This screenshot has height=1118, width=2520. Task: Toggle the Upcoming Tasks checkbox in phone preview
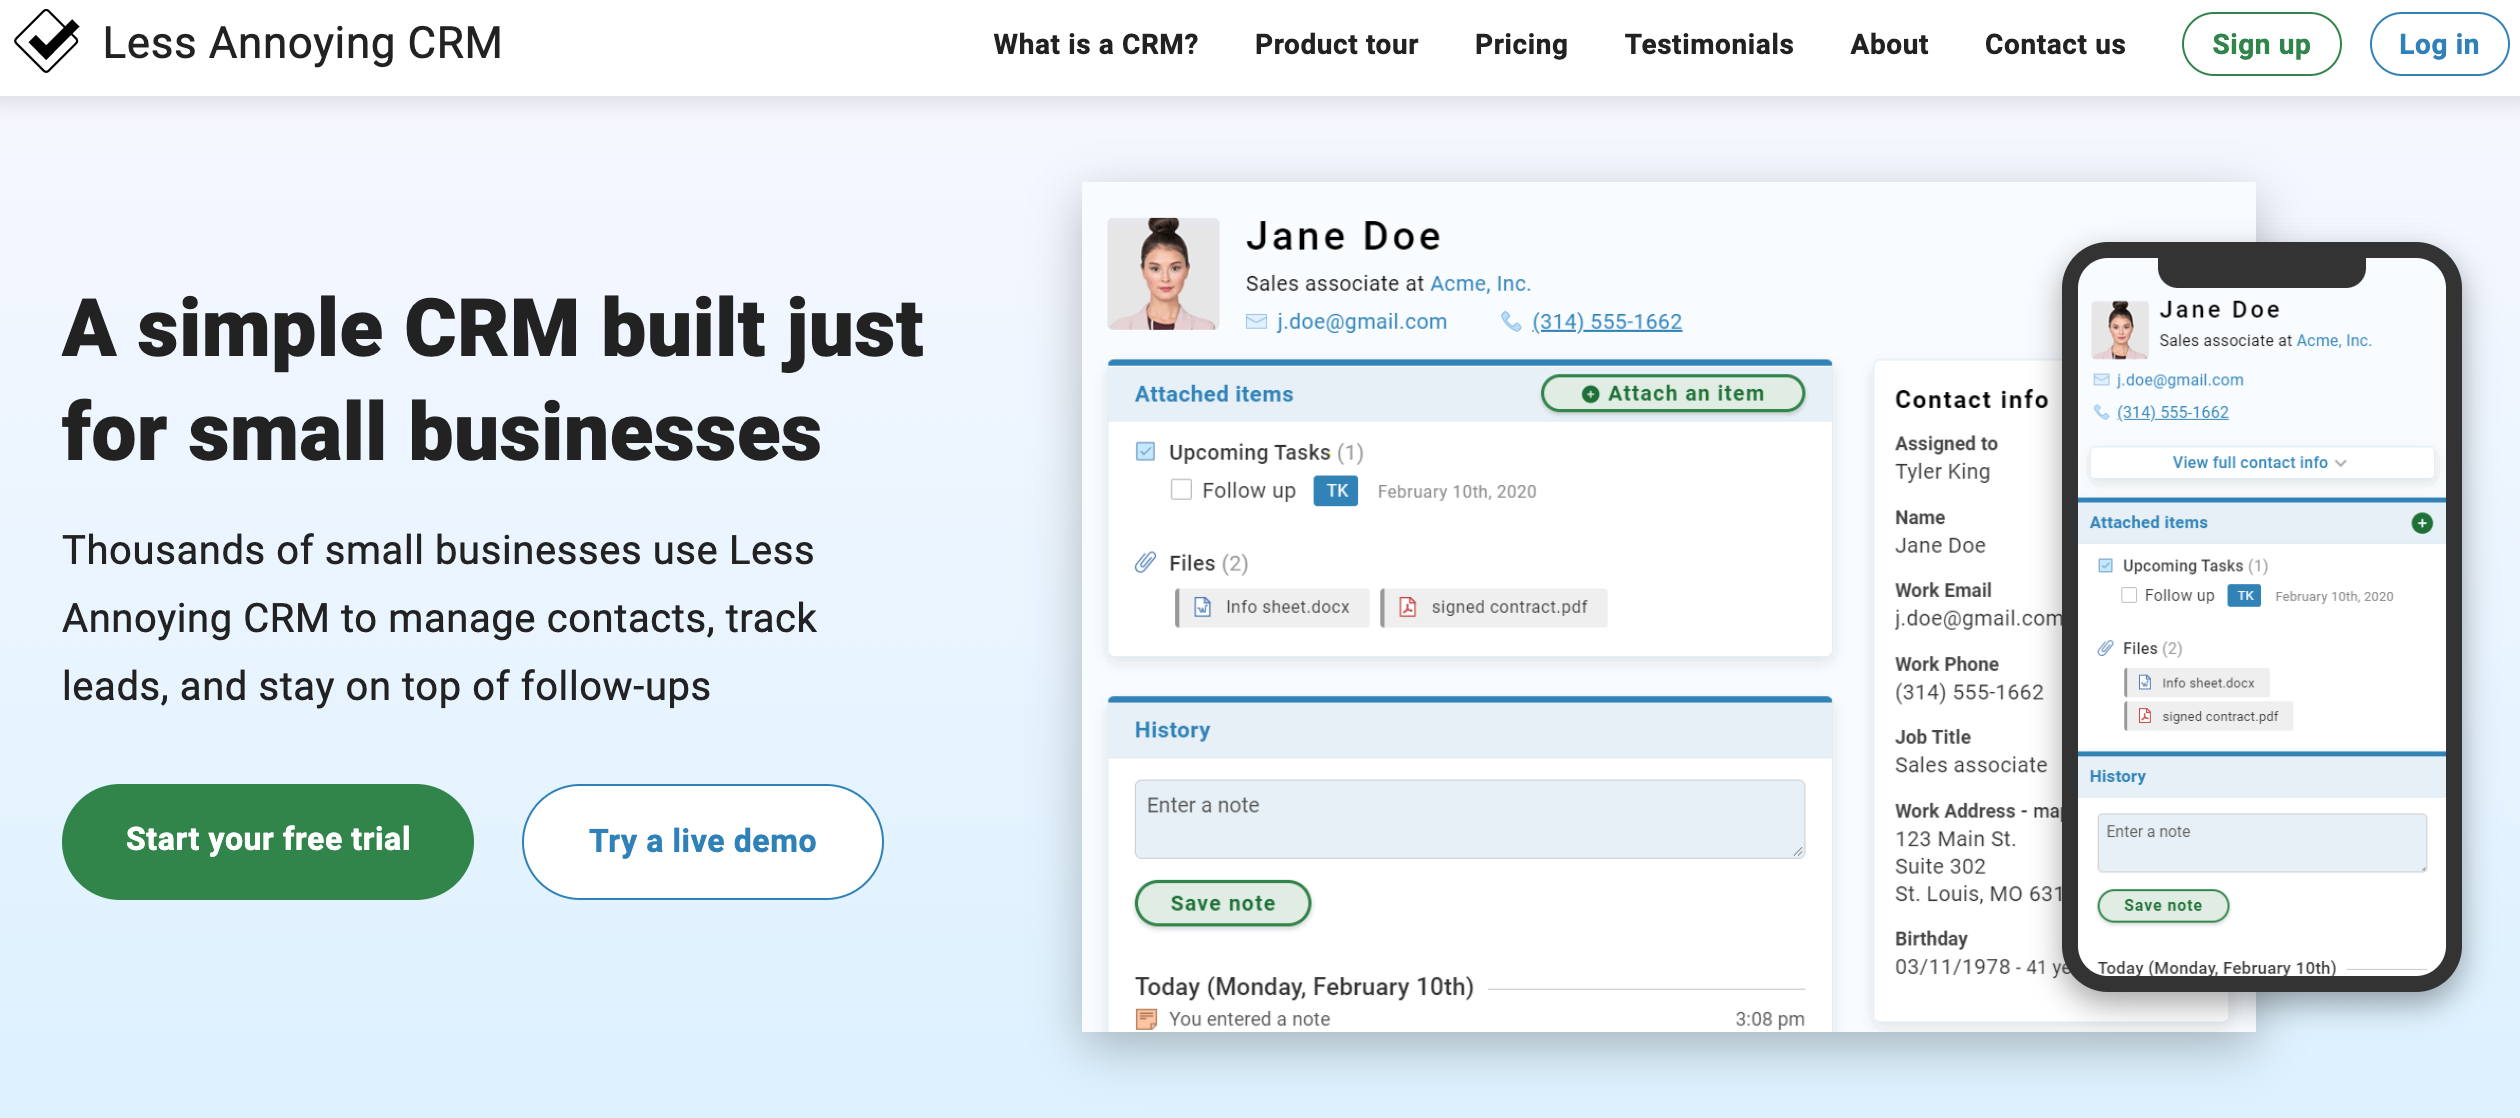[2106, 566]
